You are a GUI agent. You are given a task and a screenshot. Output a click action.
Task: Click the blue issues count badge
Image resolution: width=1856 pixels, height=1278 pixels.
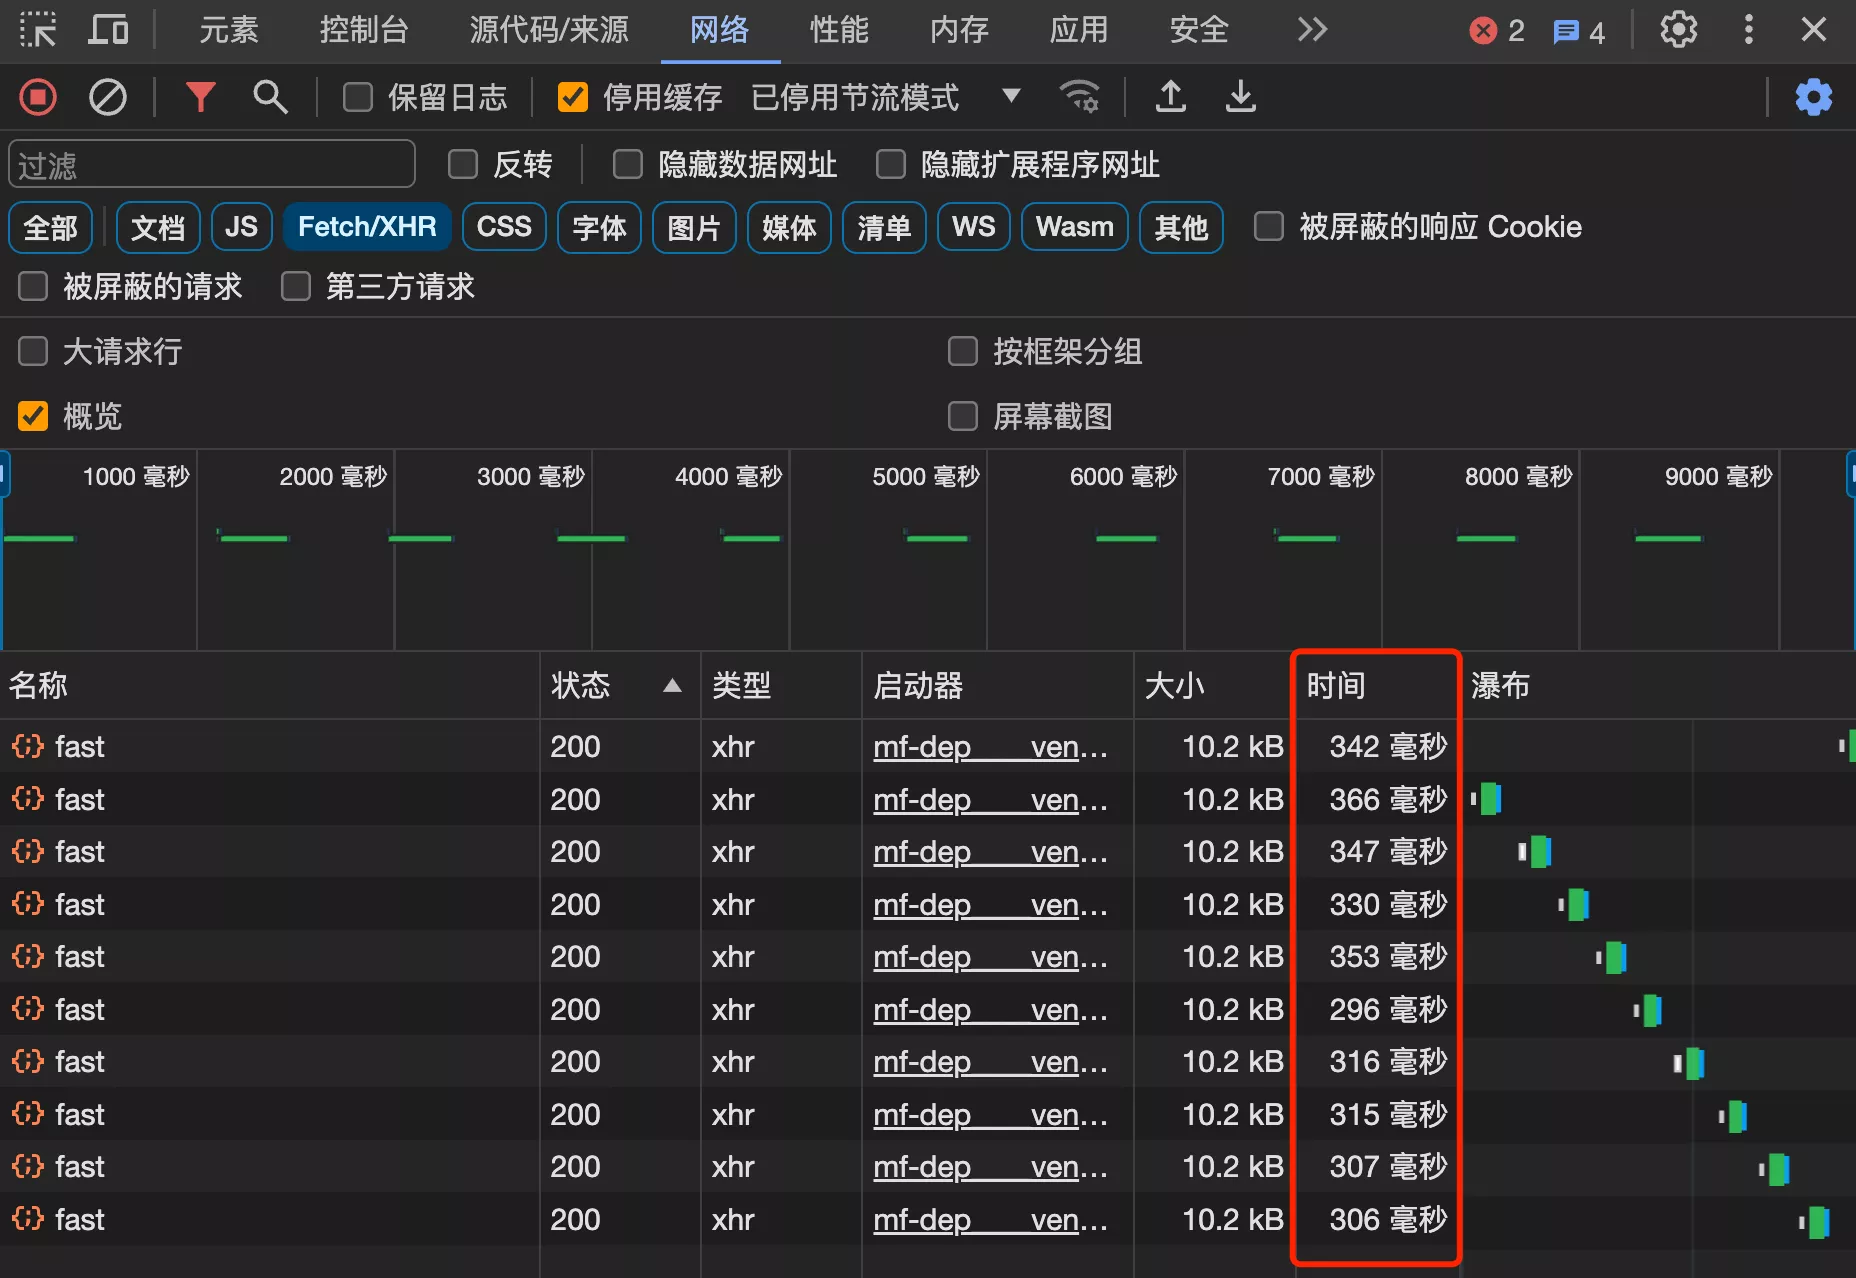pyautogui.click(x=1579, y=32)
